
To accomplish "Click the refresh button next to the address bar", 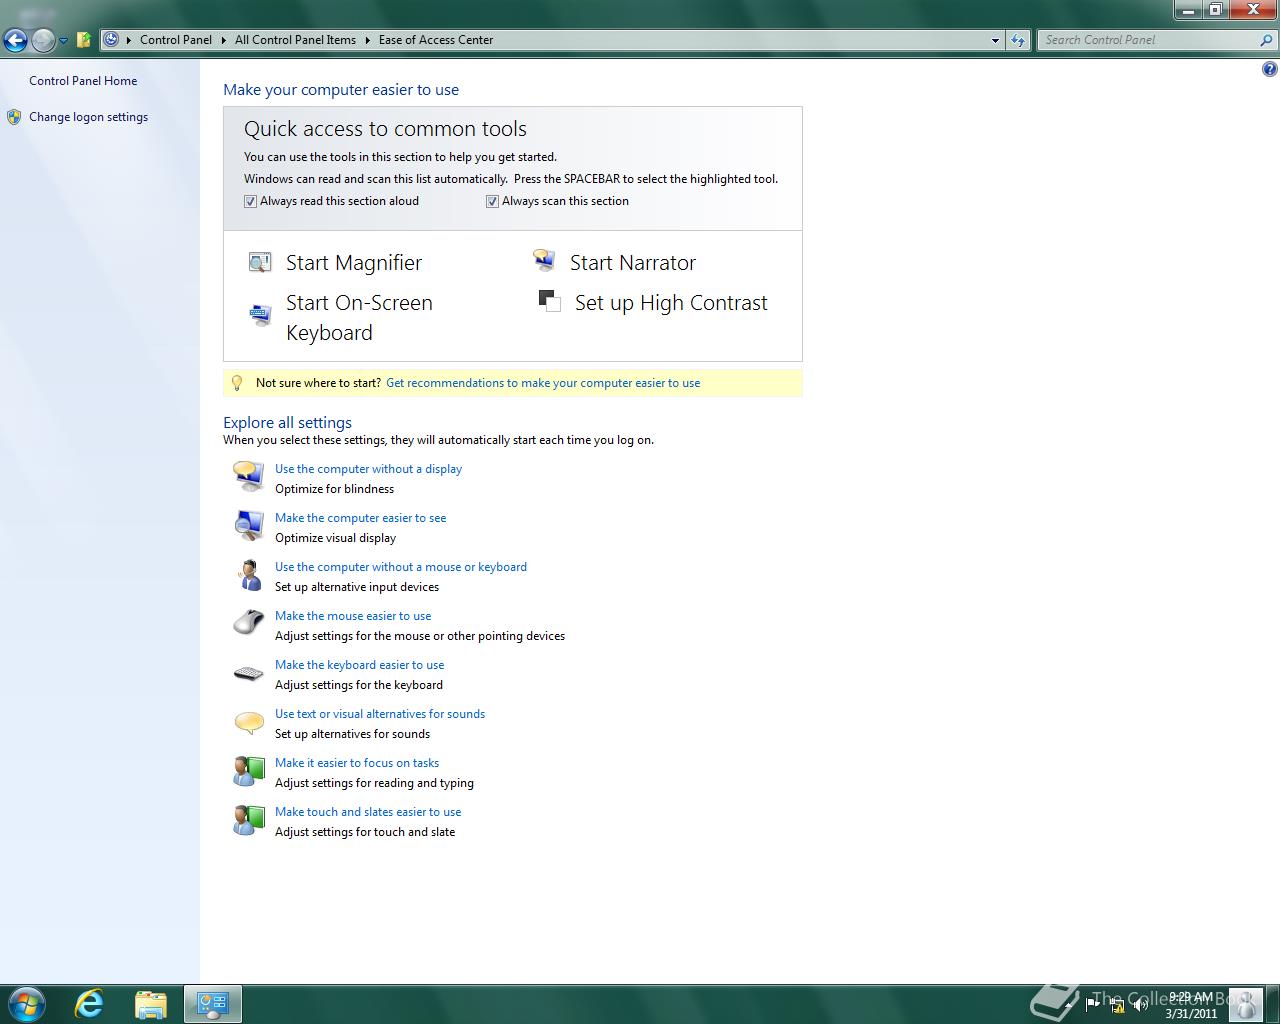I will coord(1018,40).
